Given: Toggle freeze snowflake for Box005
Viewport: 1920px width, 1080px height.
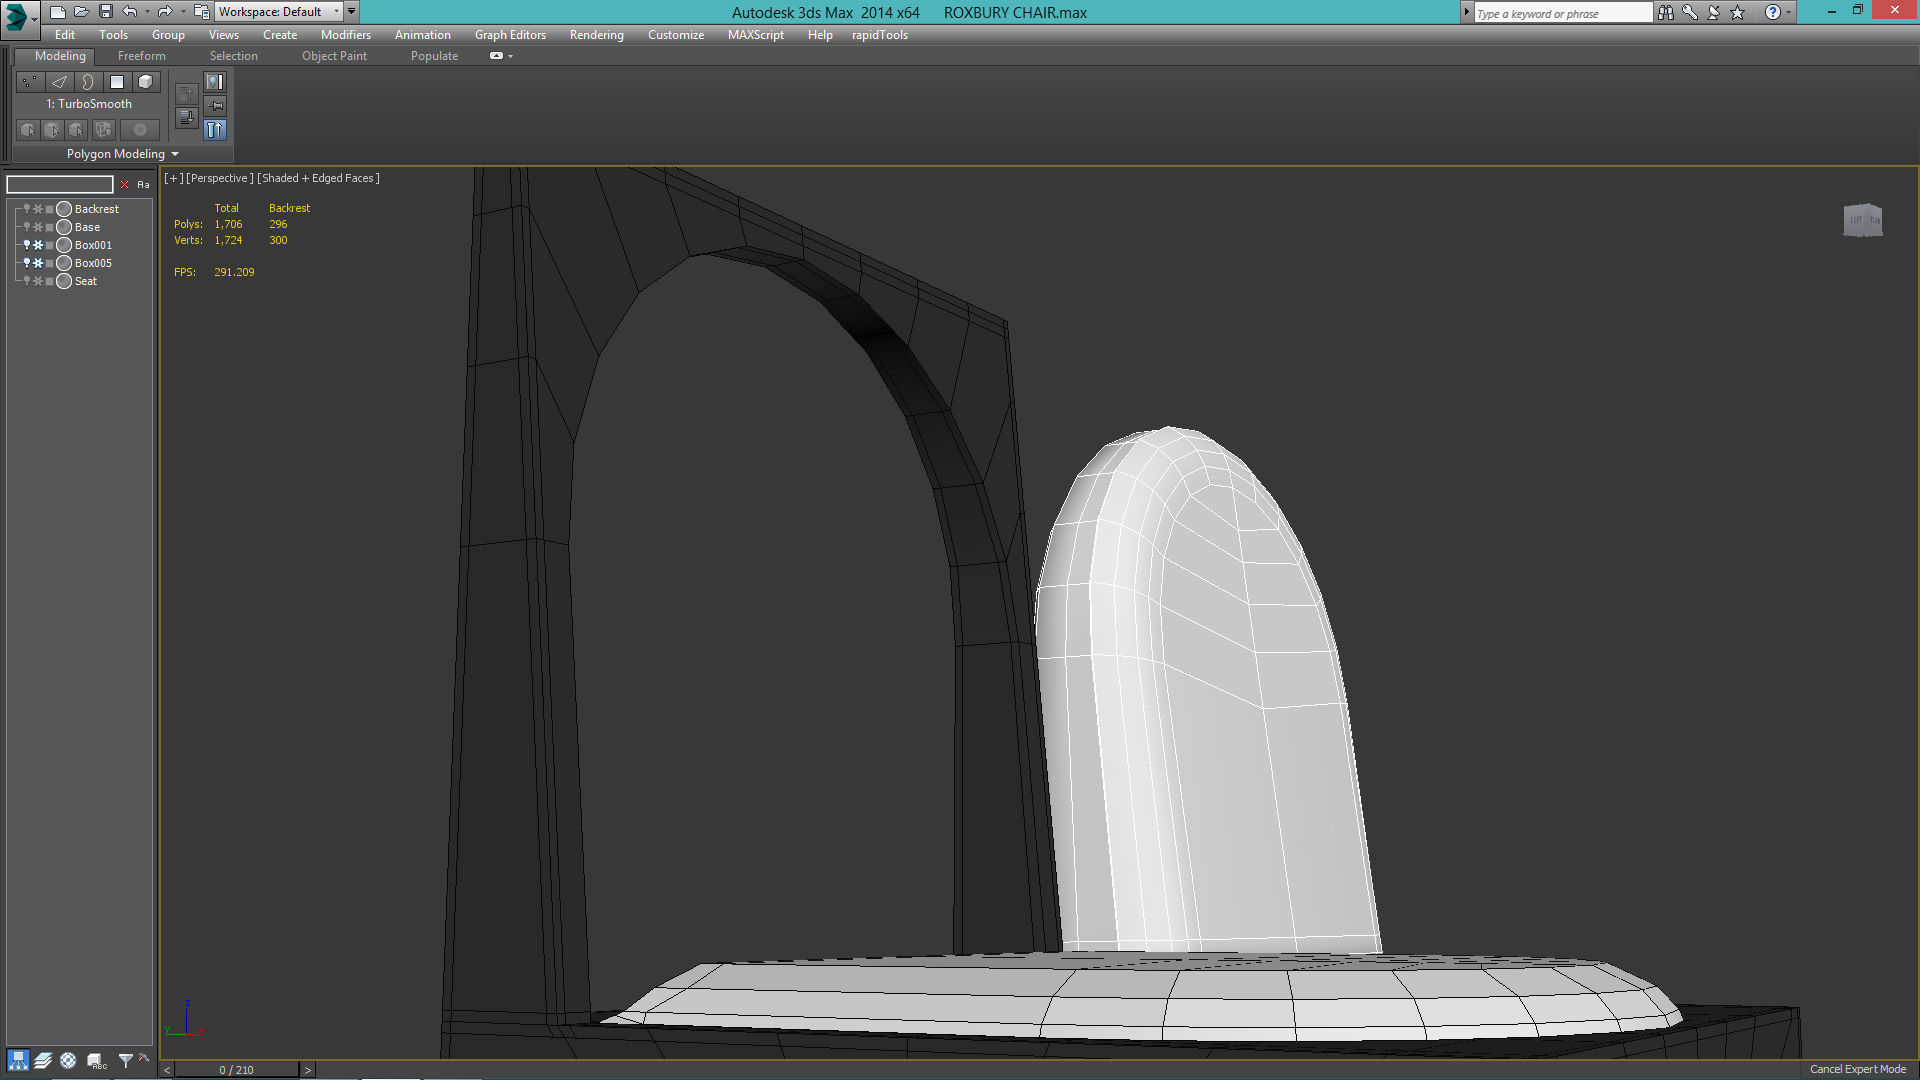Looking at the screenshot, I should [x=38, y=263].
